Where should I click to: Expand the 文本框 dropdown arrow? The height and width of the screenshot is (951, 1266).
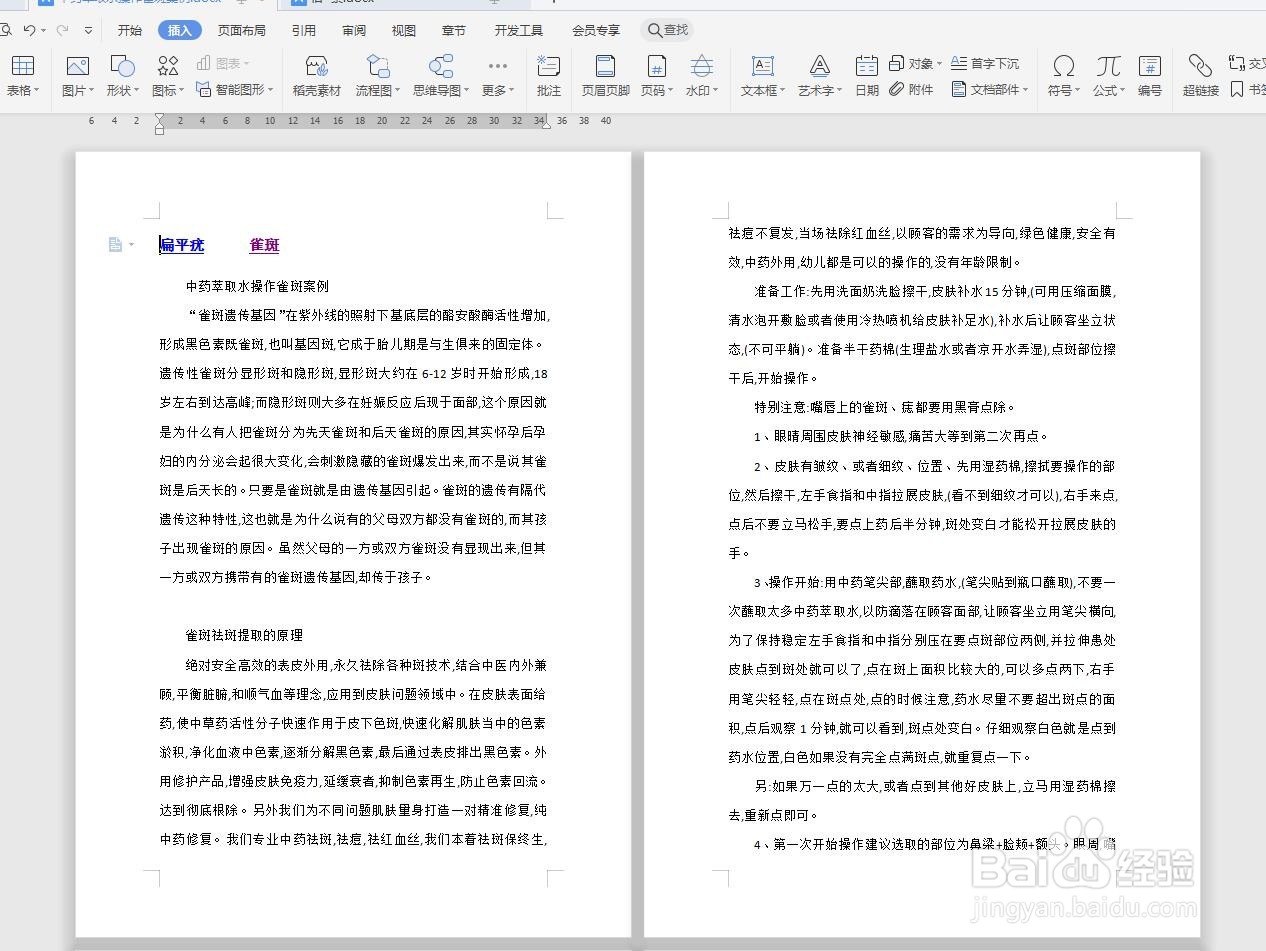pyautogui.click(x=781, y=90)
